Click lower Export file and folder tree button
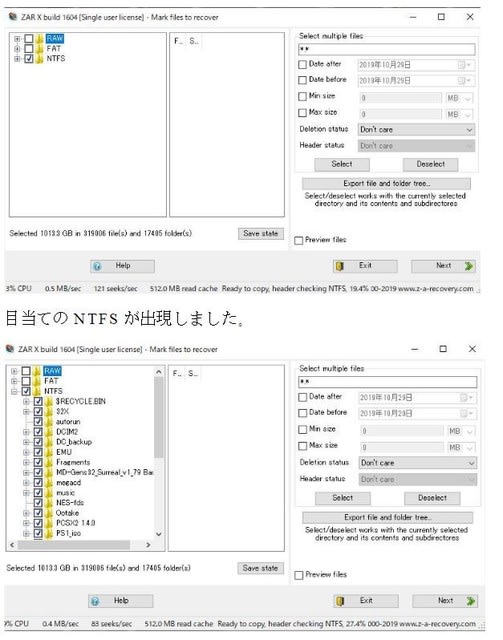The image size is (503, 640). (387, 518)
